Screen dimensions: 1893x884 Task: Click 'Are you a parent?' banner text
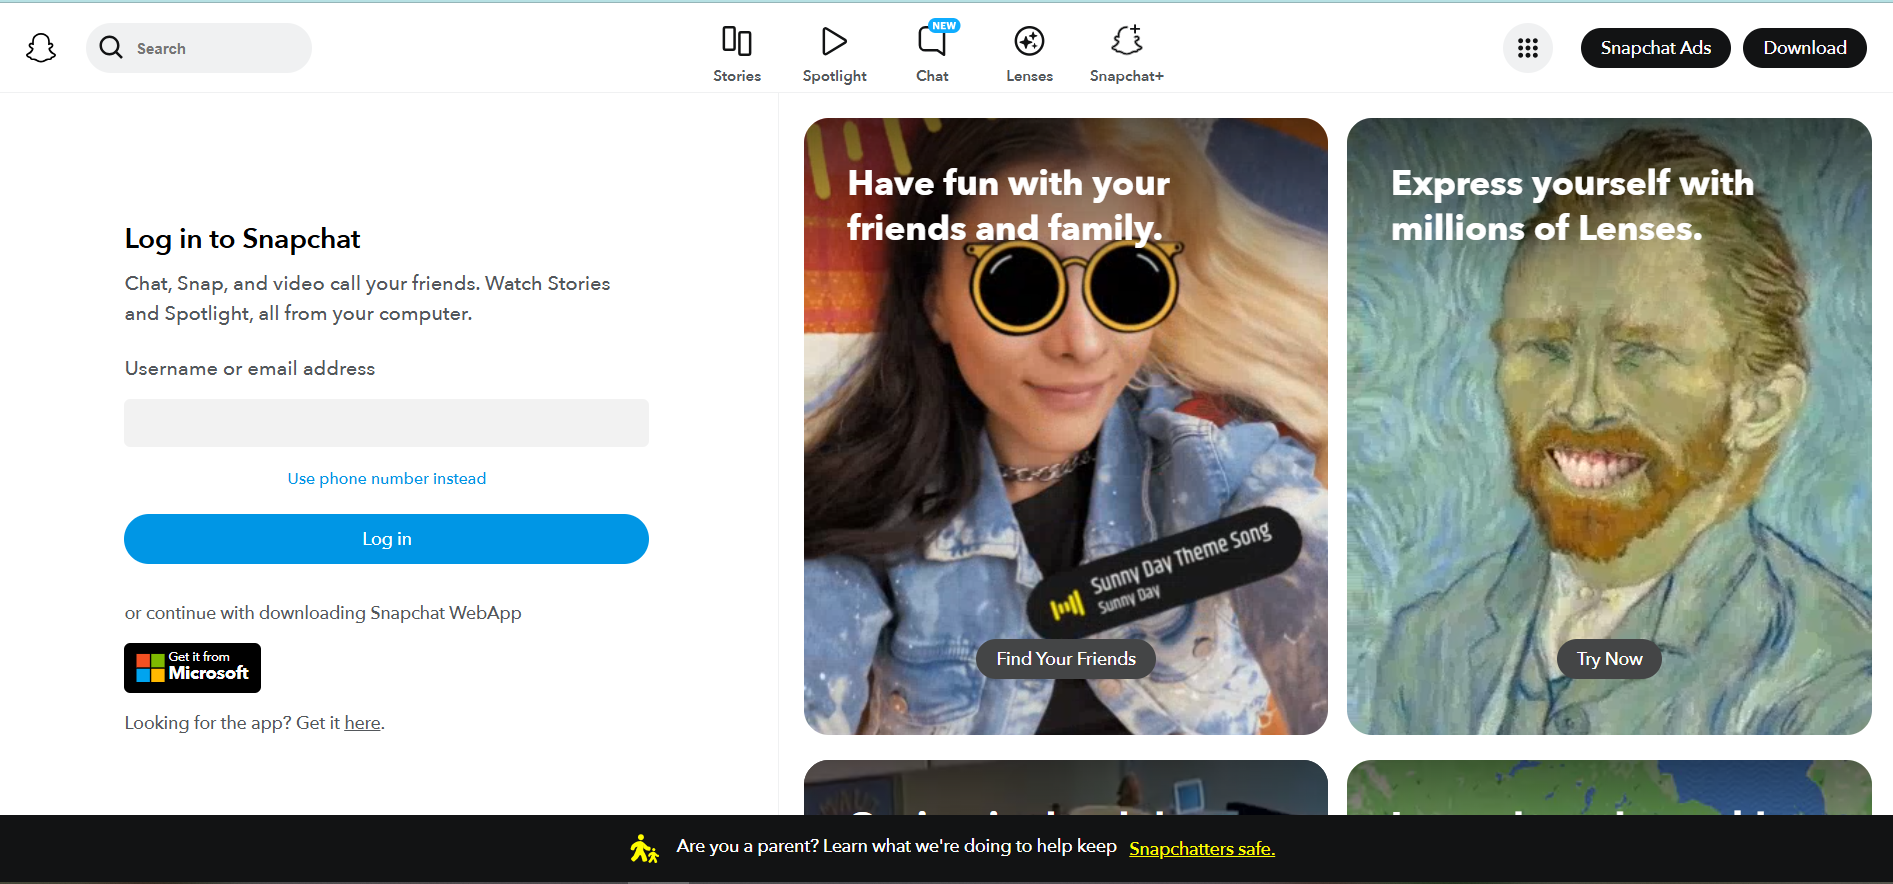point(896,846)
